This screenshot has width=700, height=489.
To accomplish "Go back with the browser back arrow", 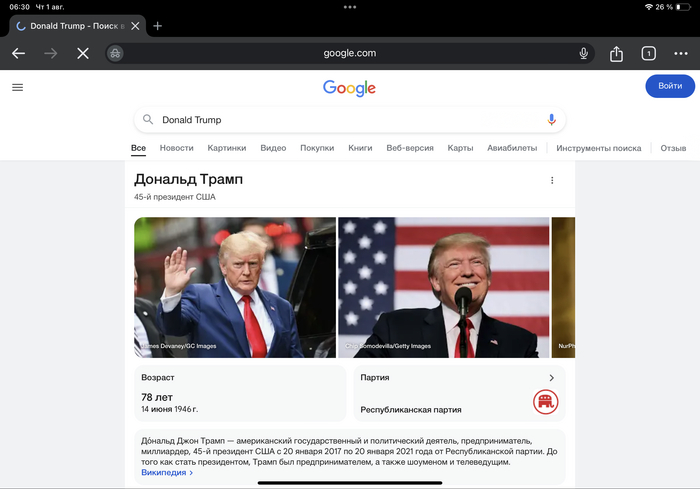I will [18, 54].
